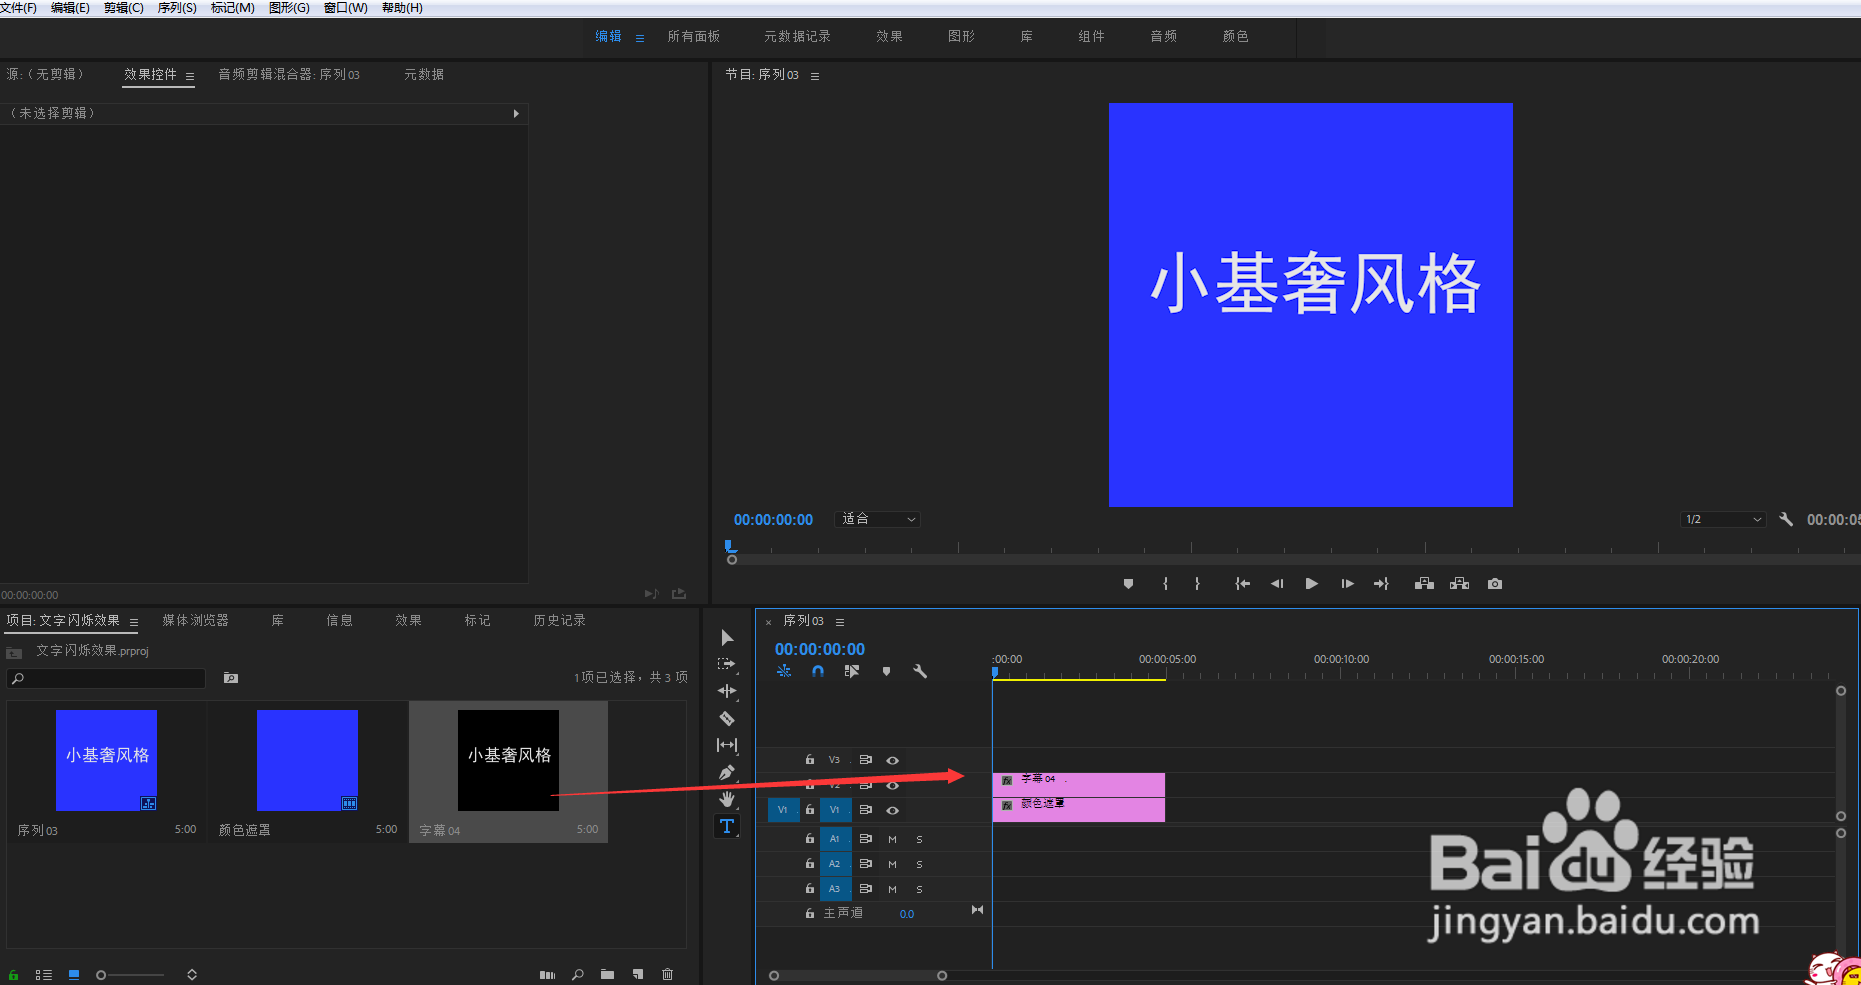This screenshot has width=1861, height=985.
Task: Select the 颜色遮罩 thumbnail in project panel
Action: click(x=307, y=760)
